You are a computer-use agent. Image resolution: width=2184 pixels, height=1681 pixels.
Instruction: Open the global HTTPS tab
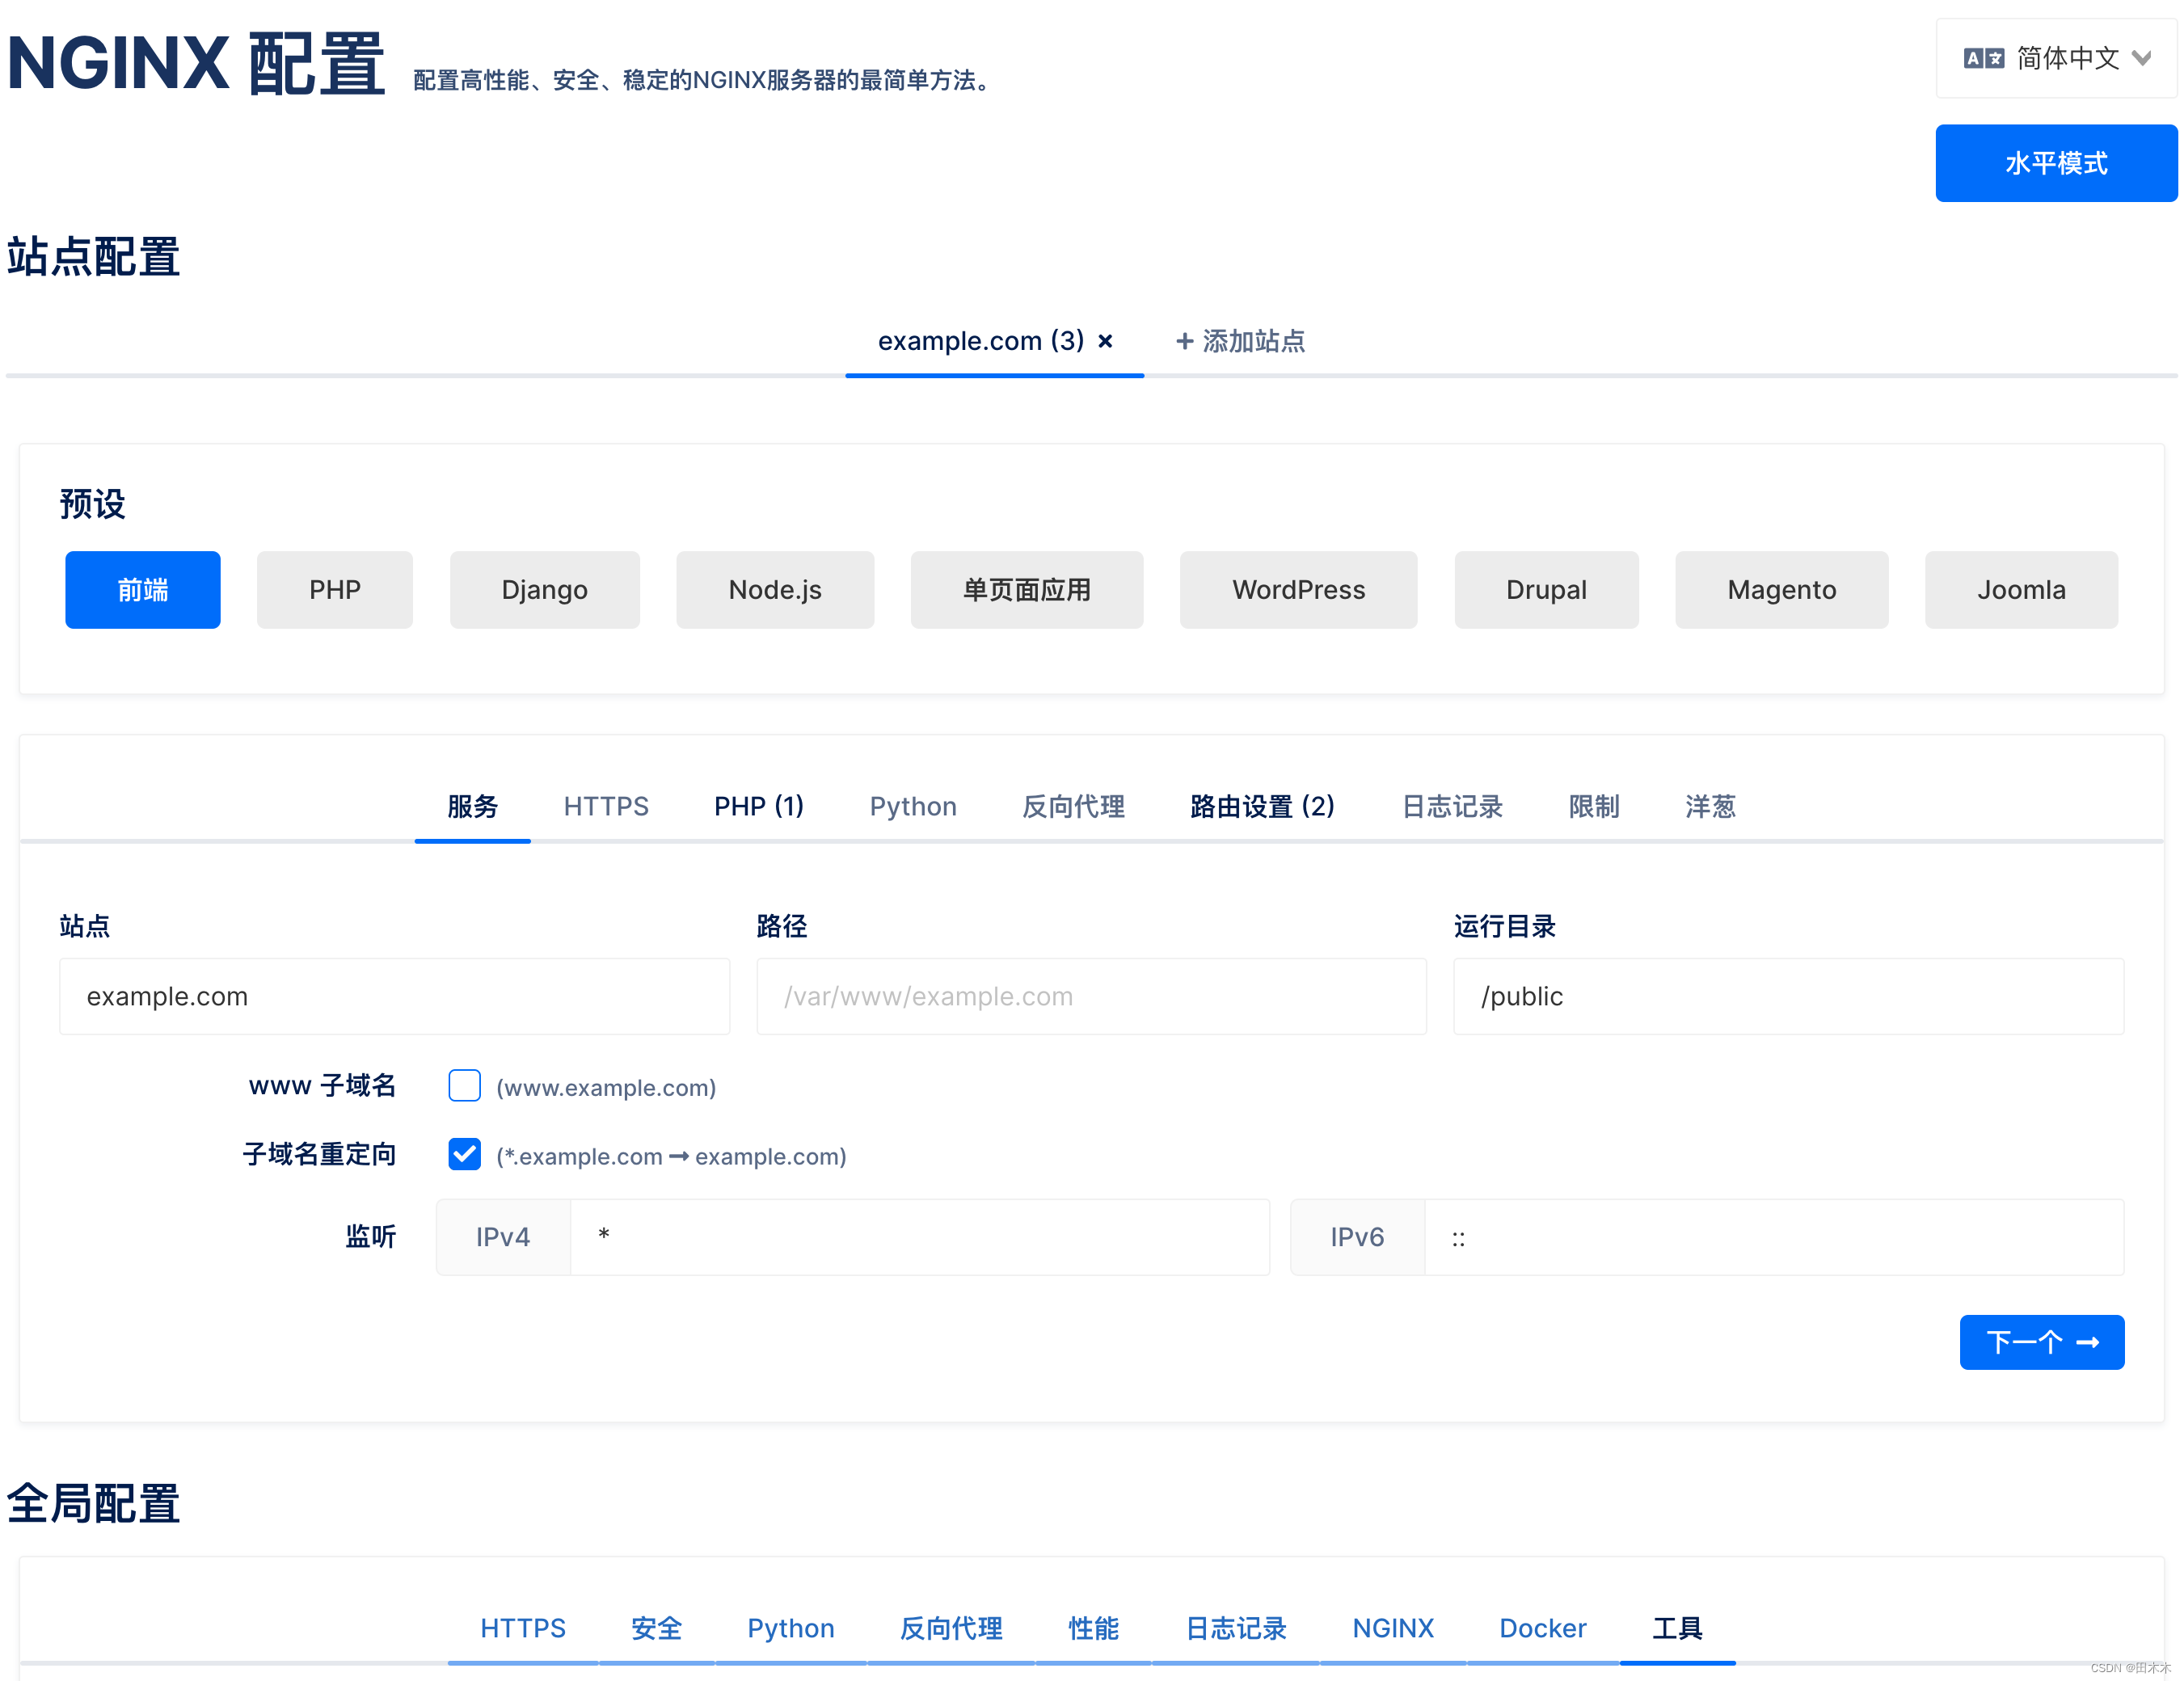tap(523, 1629)
